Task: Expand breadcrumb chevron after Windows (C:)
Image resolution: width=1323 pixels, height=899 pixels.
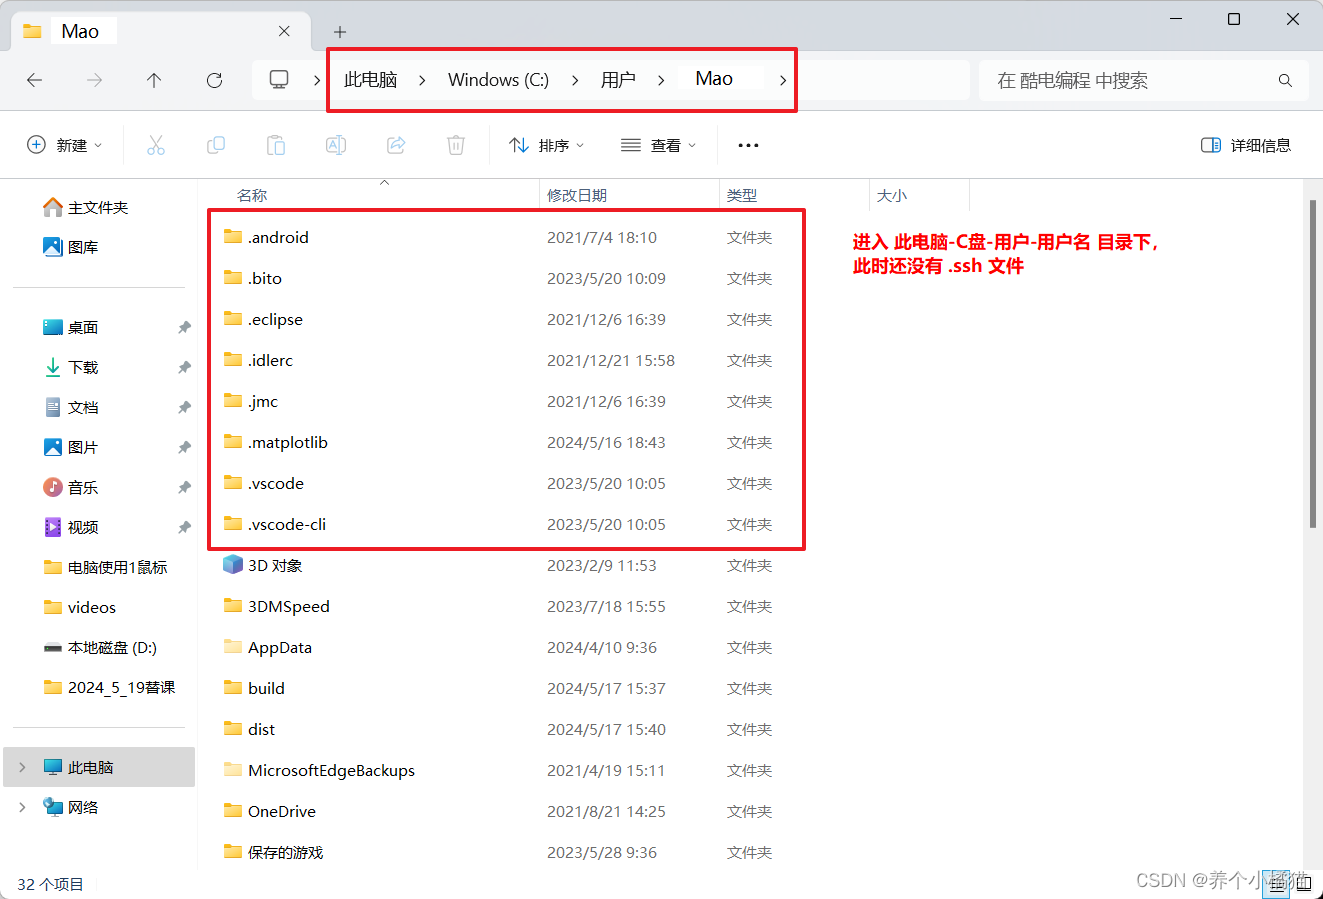Action: pyautogui.click(x=575, y=80)
